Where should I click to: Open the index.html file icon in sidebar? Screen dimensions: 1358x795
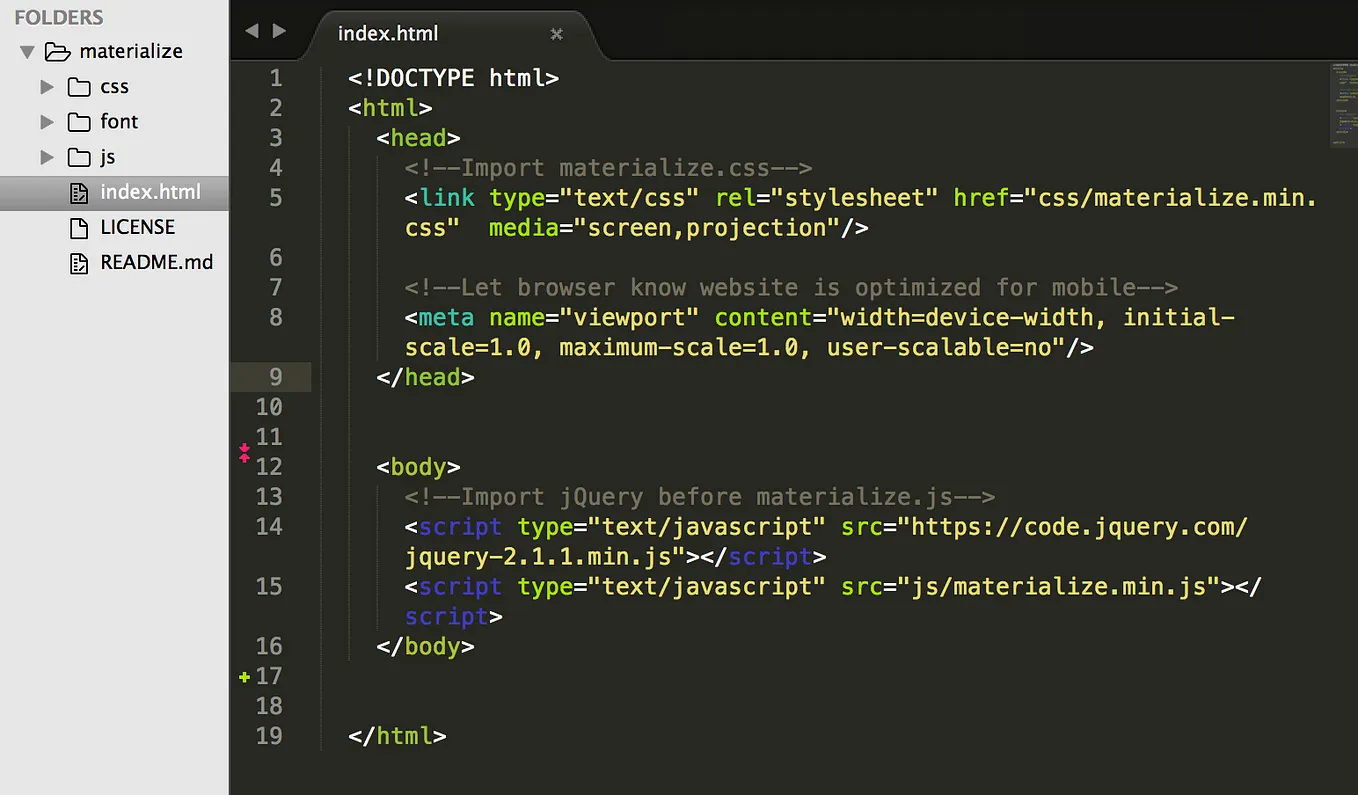[79, 192]
